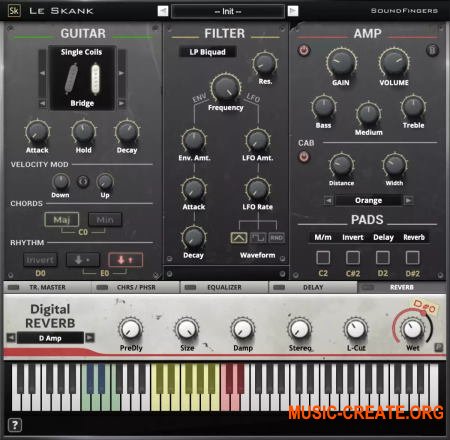
Task: Click the filter Frequency knob
Action: [x=226, y=88]
